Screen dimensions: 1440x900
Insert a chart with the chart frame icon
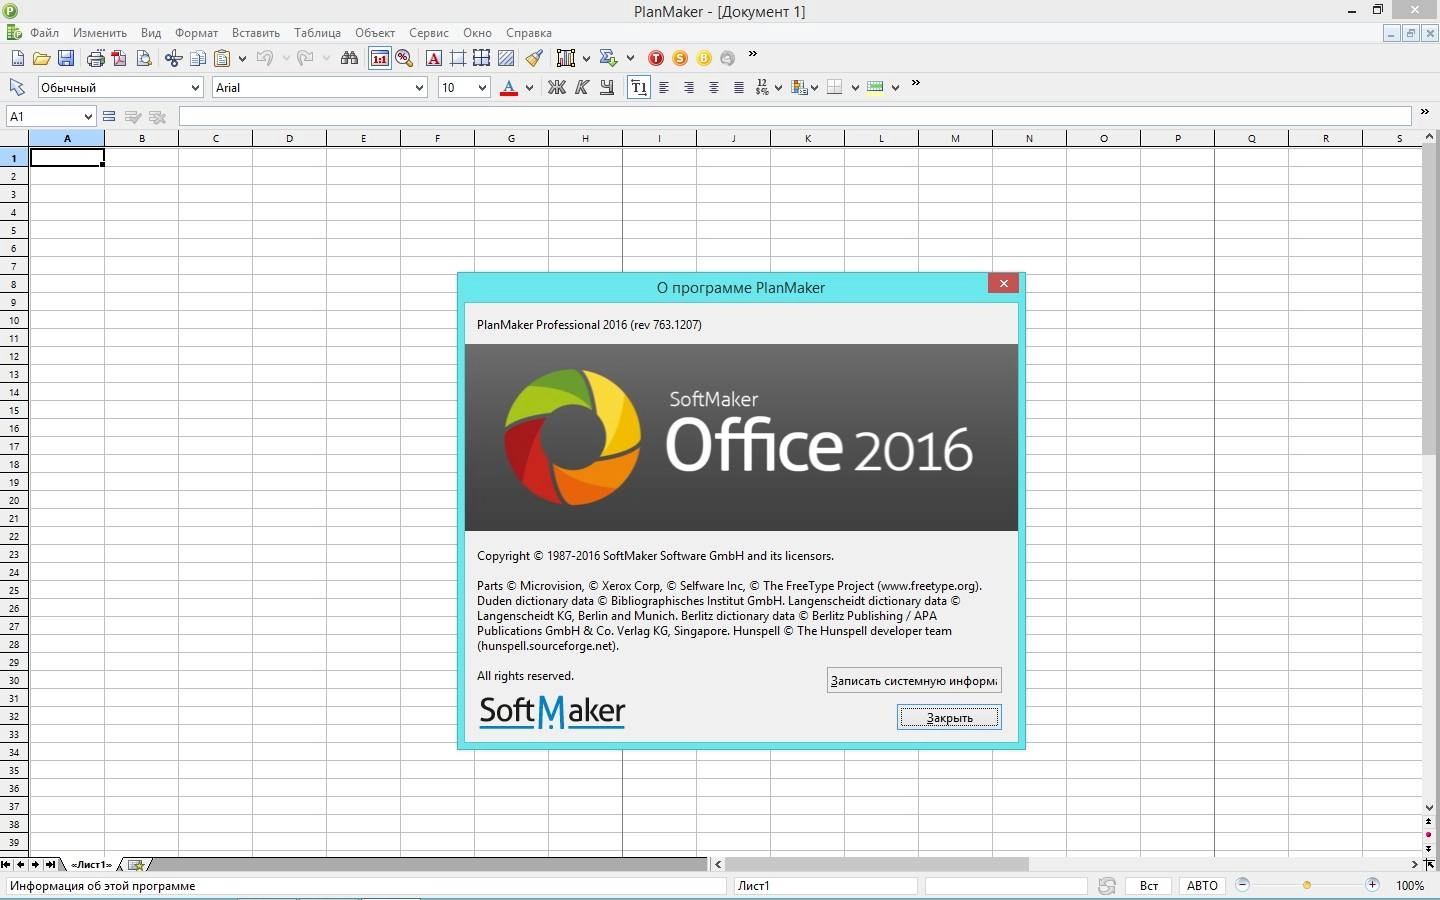[x=566, y=58]
